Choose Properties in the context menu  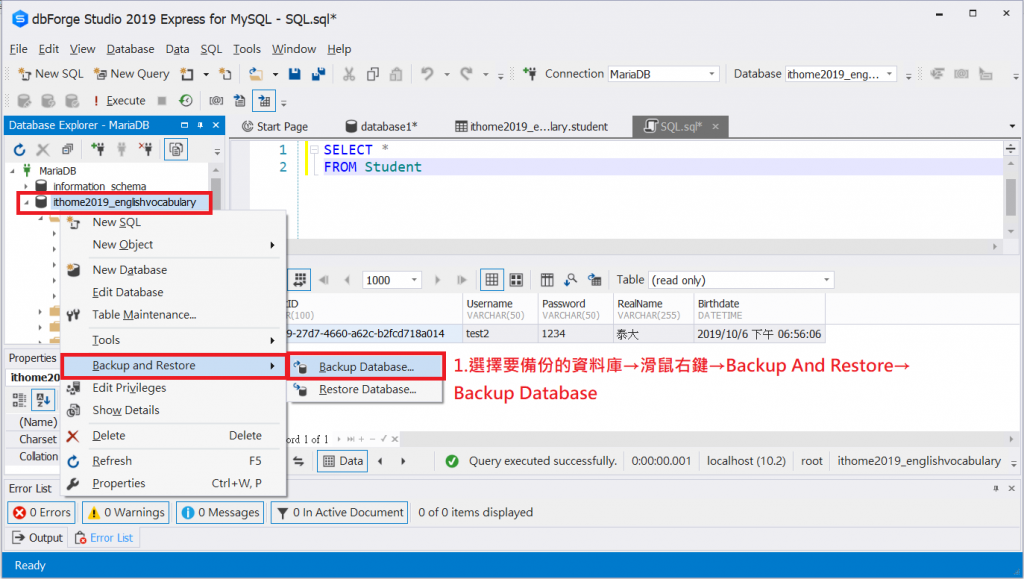173,483
